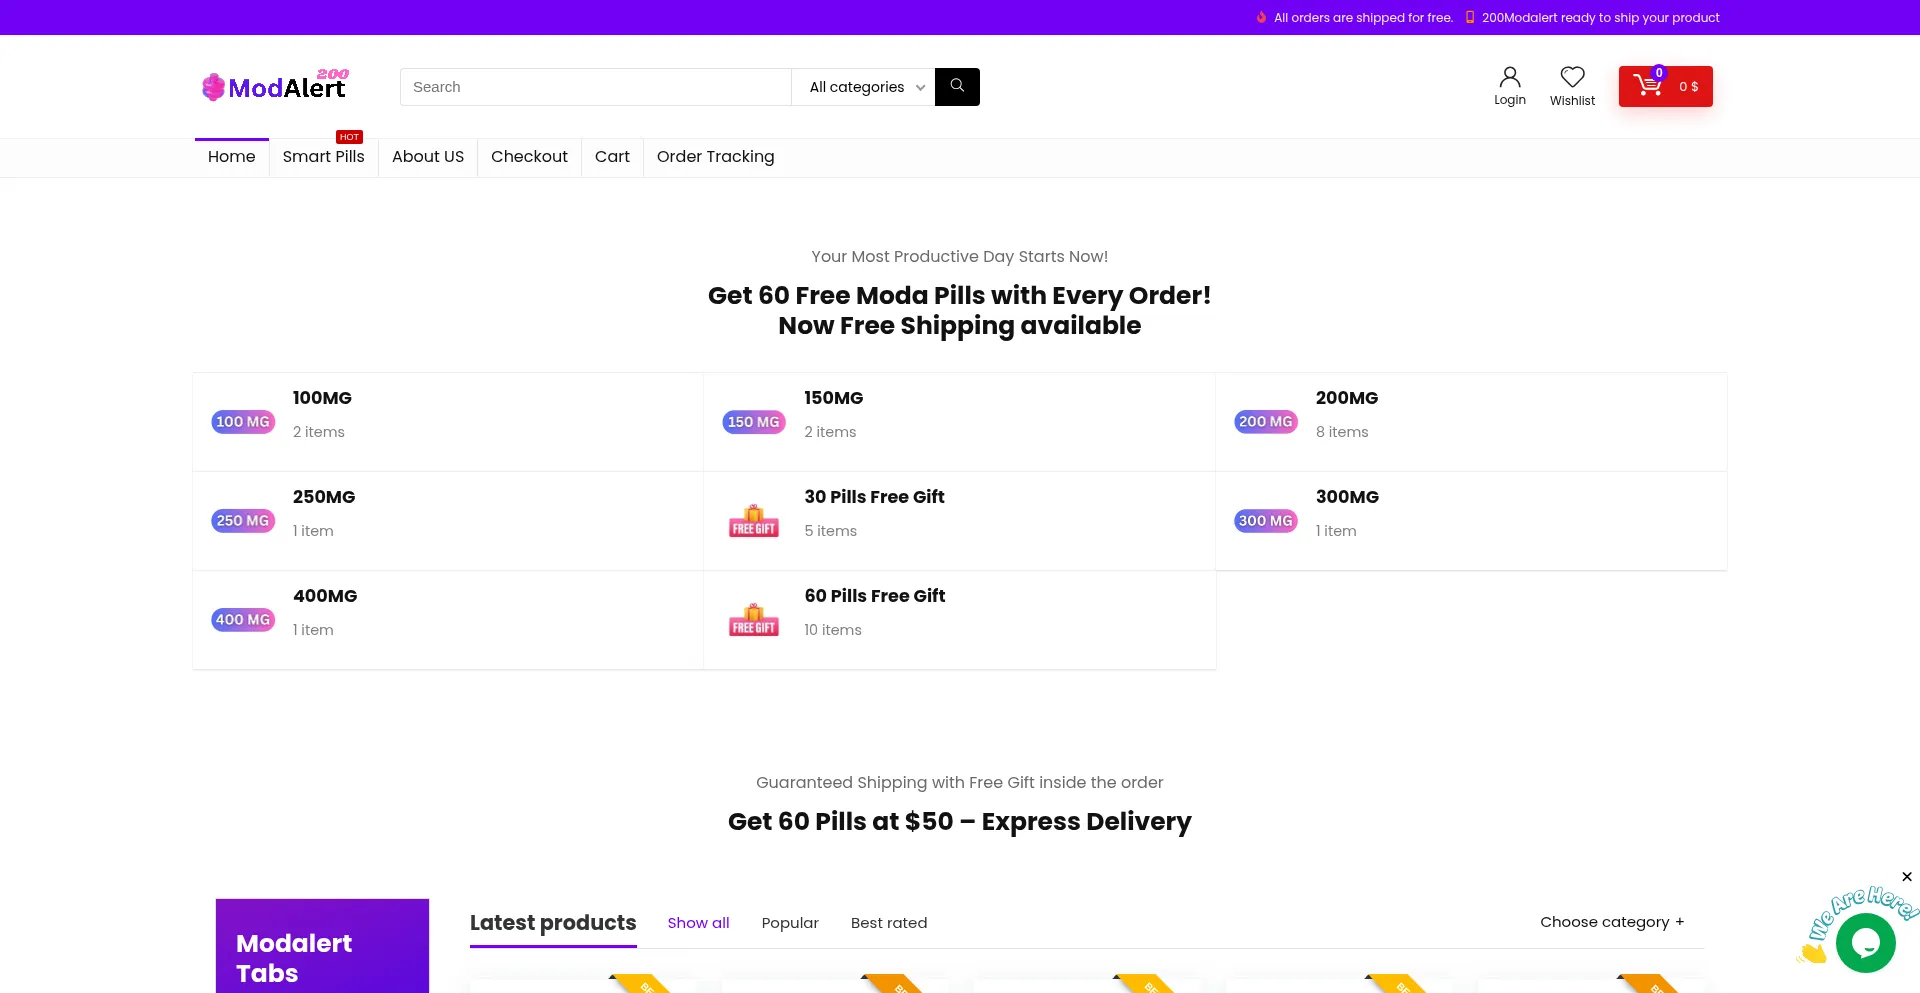Open the 150MG category link
Screen dimensions: 1920x993
pos(833,398)
